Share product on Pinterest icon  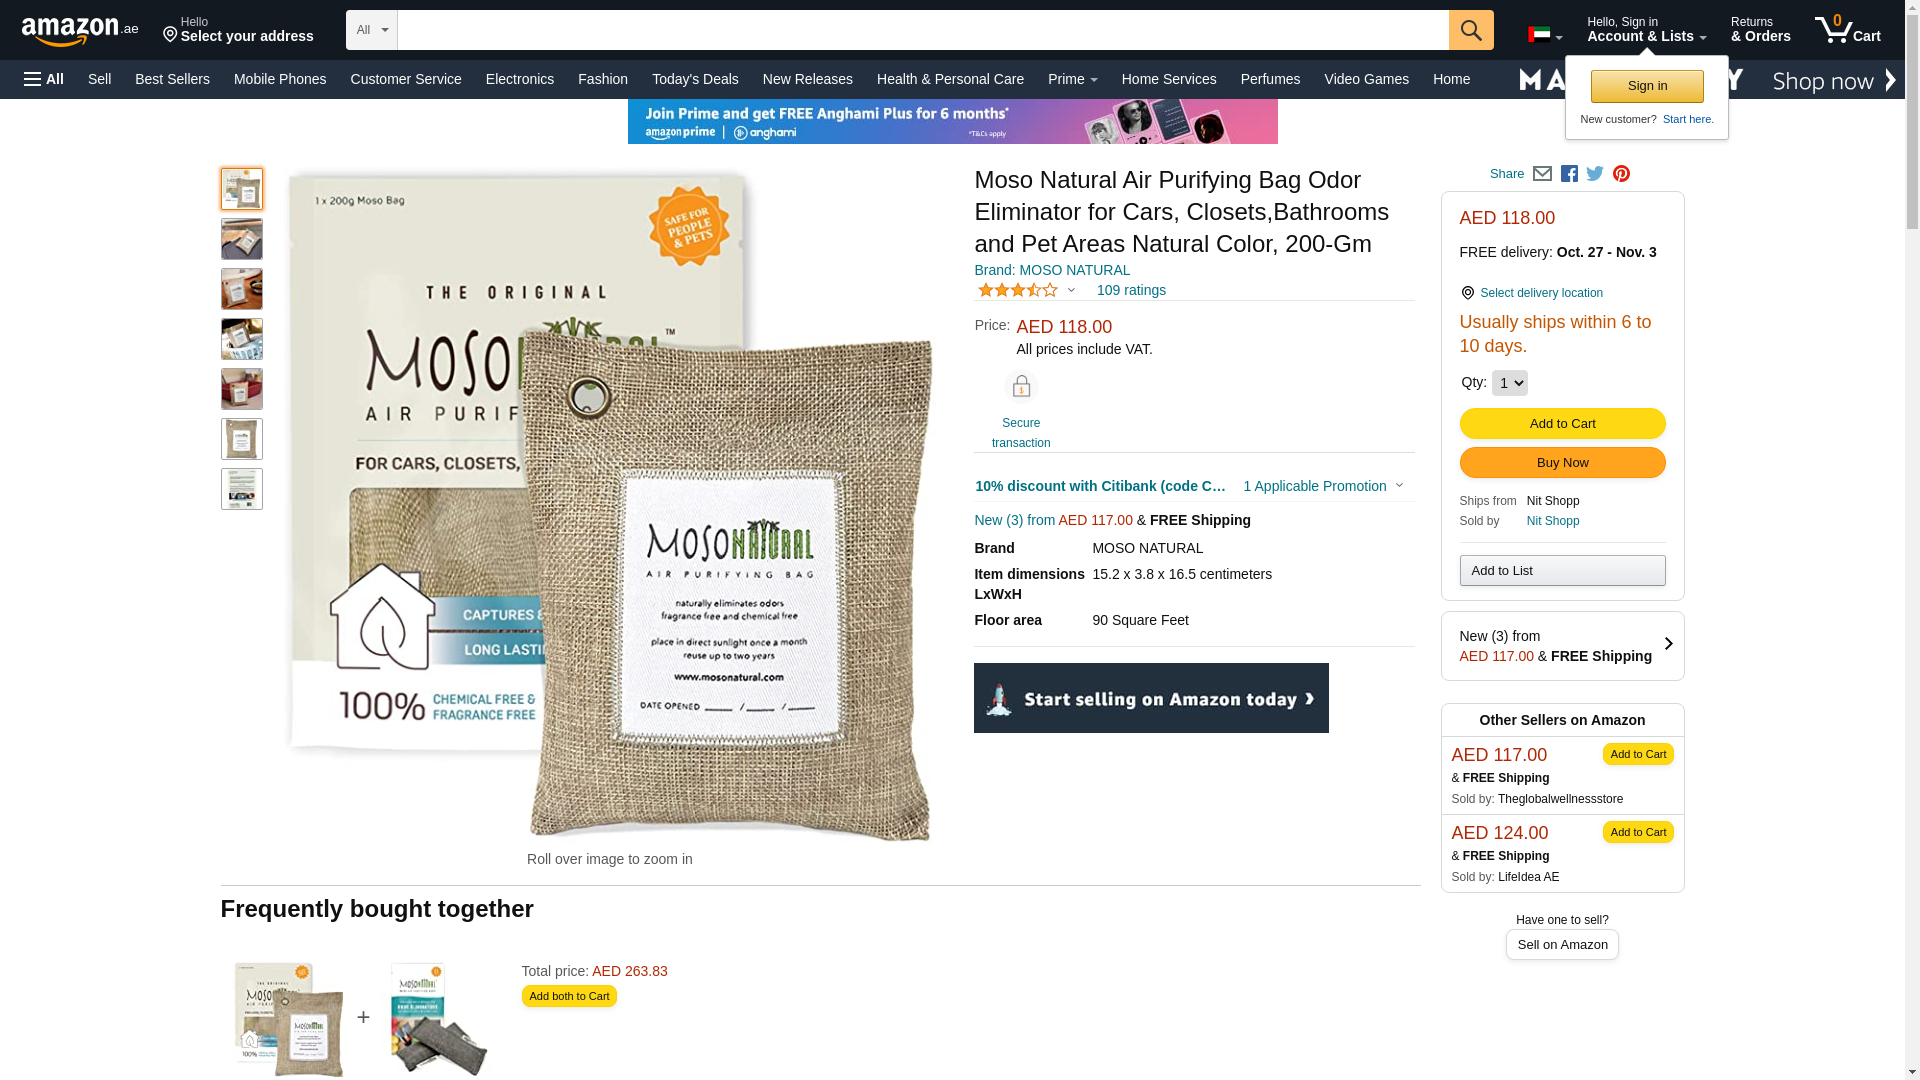[x=1621, y=174]
